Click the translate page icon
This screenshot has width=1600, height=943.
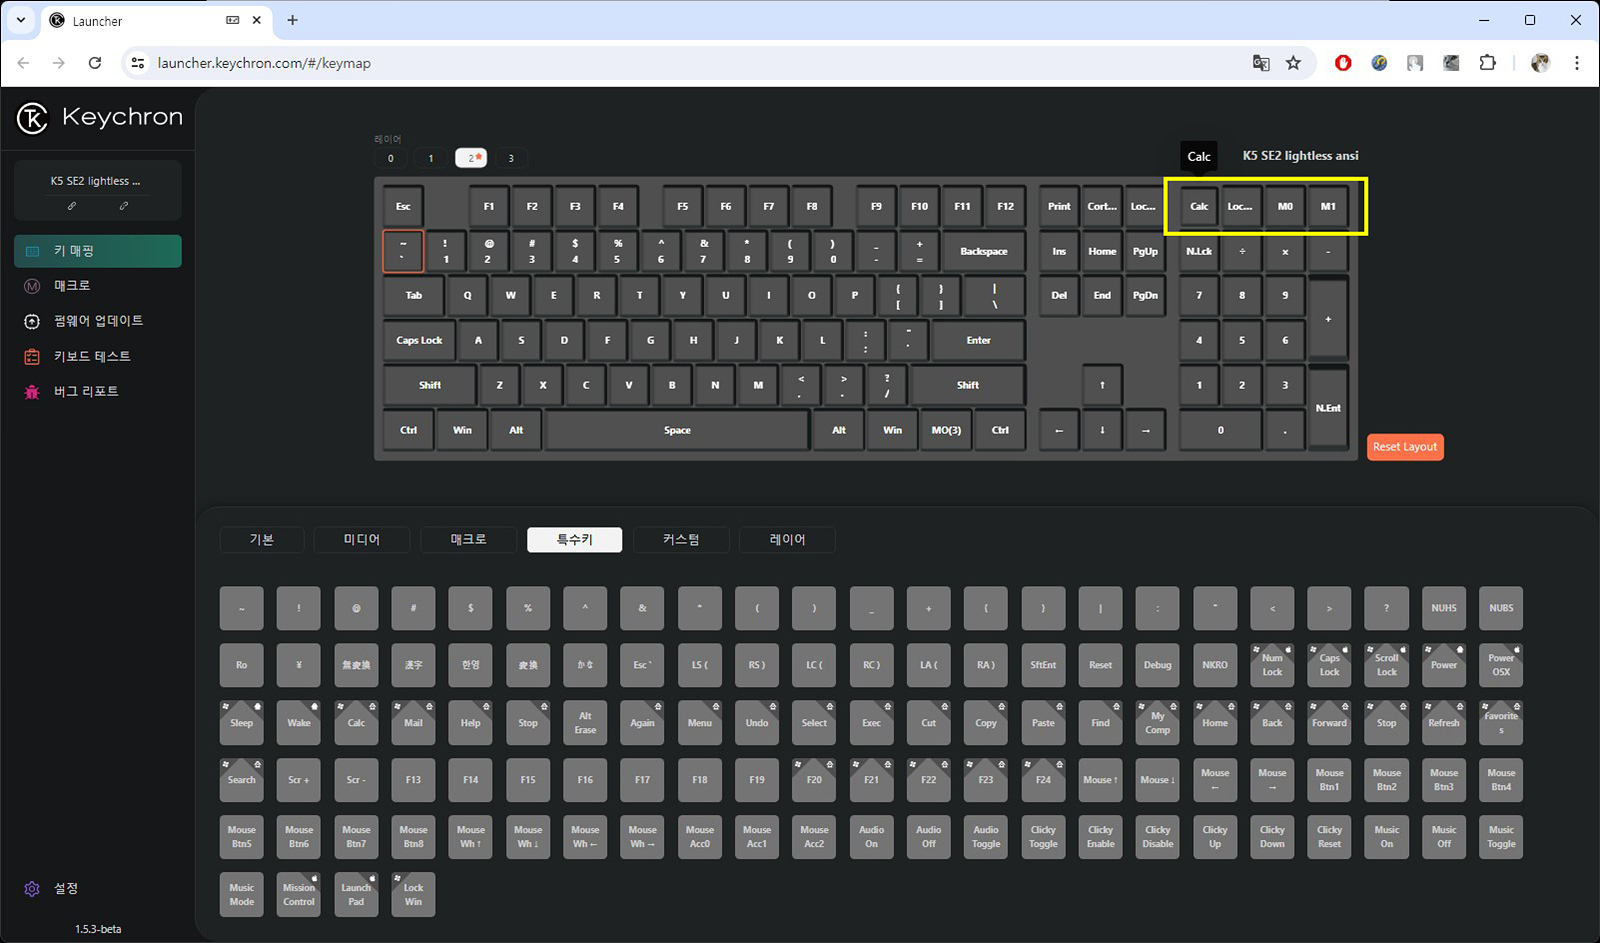(x=1261, y=63)
